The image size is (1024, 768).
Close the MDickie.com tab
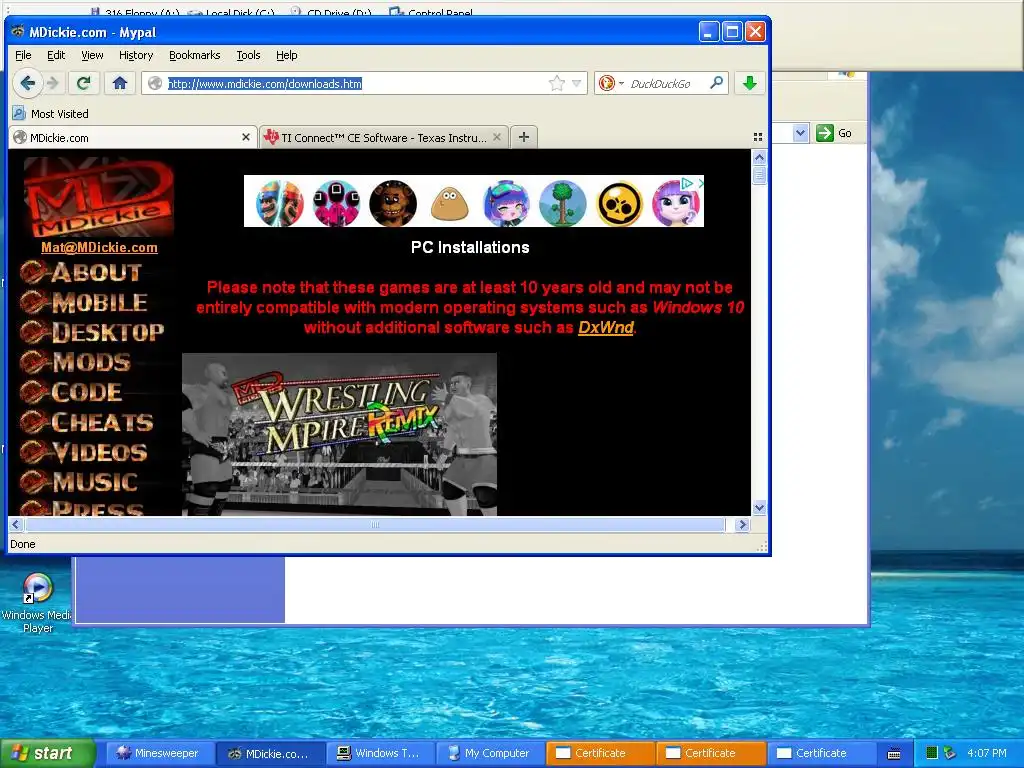[x=246, y=137]
